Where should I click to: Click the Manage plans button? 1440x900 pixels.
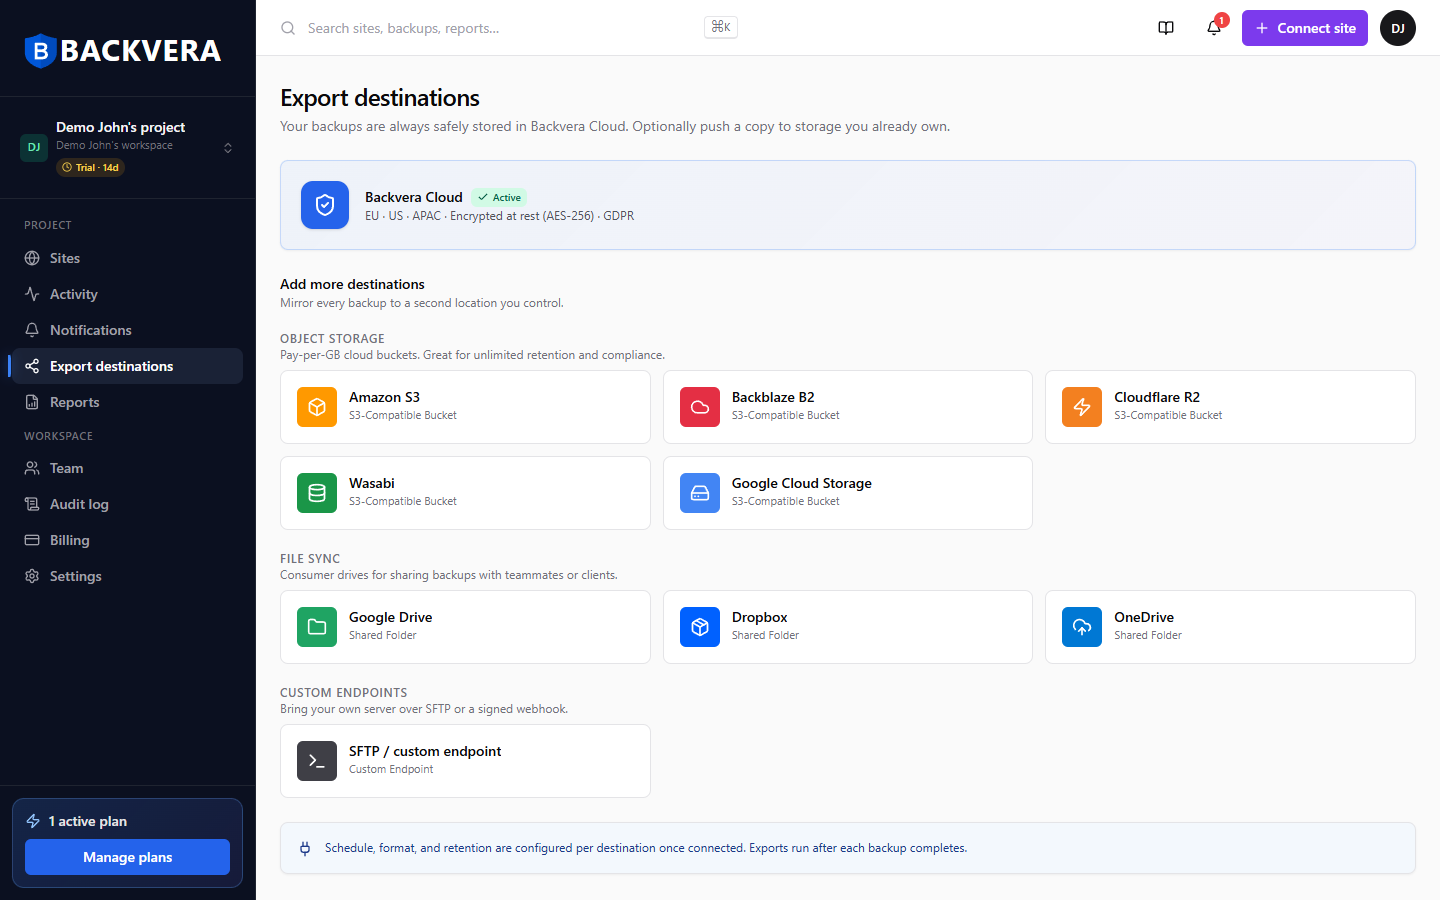[128, 857]
